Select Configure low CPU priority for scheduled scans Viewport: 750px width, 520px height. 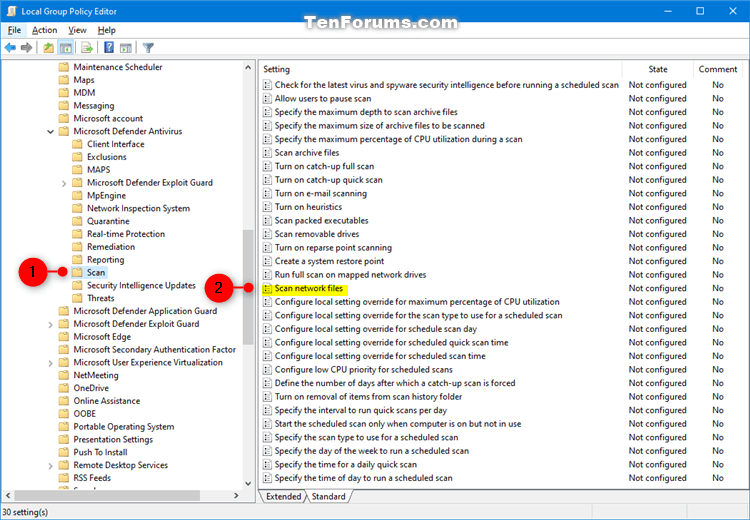pyautogui.click(x=364, y=370)
